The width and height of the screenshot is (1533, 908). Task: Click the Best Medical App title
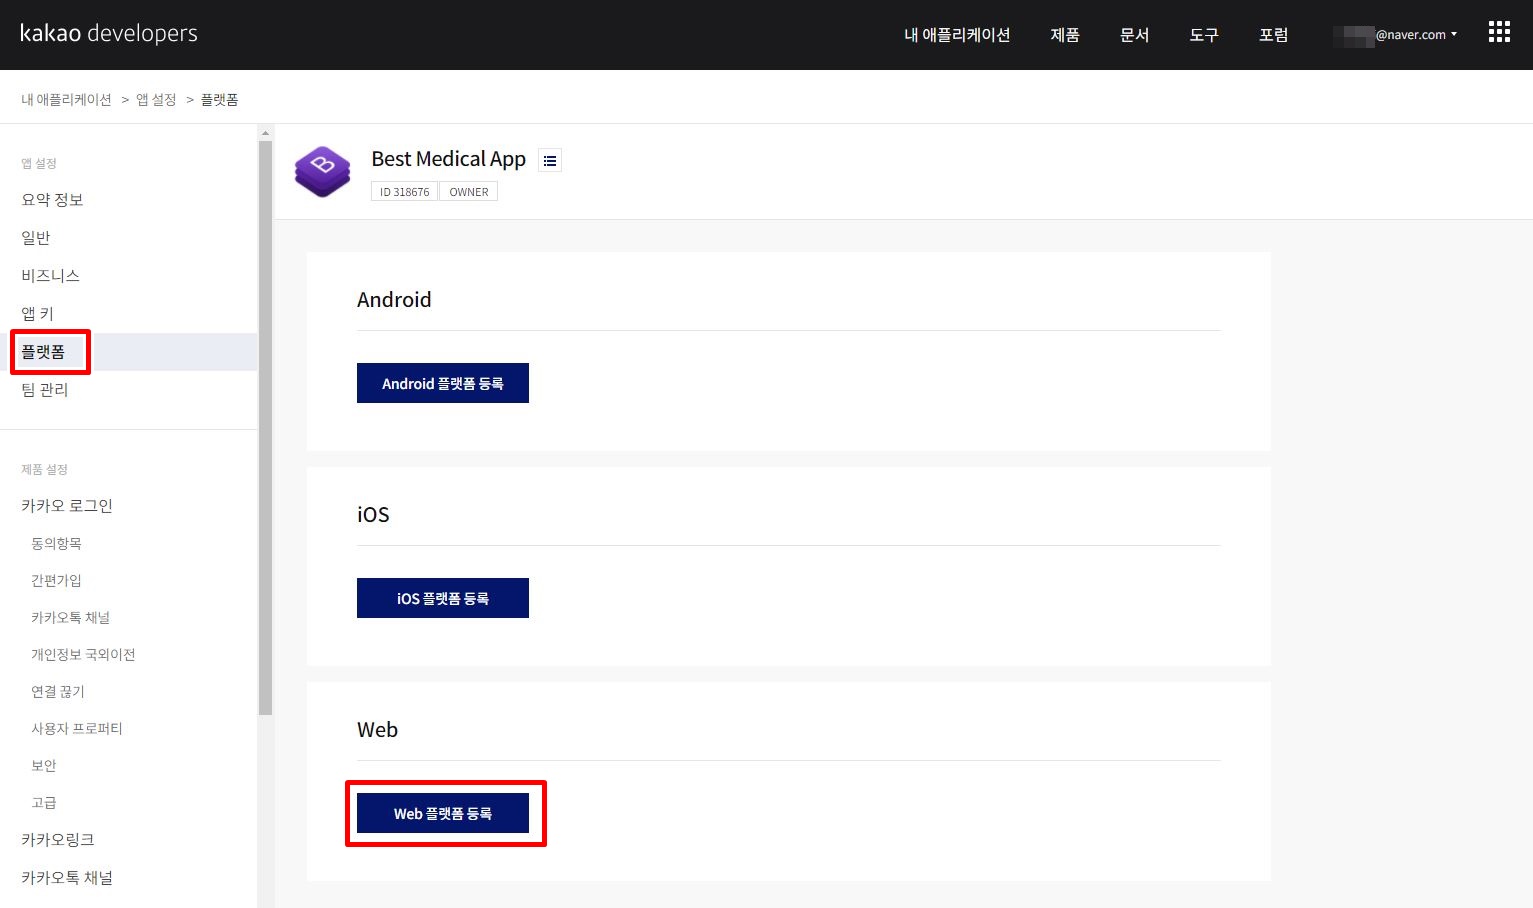448,159
